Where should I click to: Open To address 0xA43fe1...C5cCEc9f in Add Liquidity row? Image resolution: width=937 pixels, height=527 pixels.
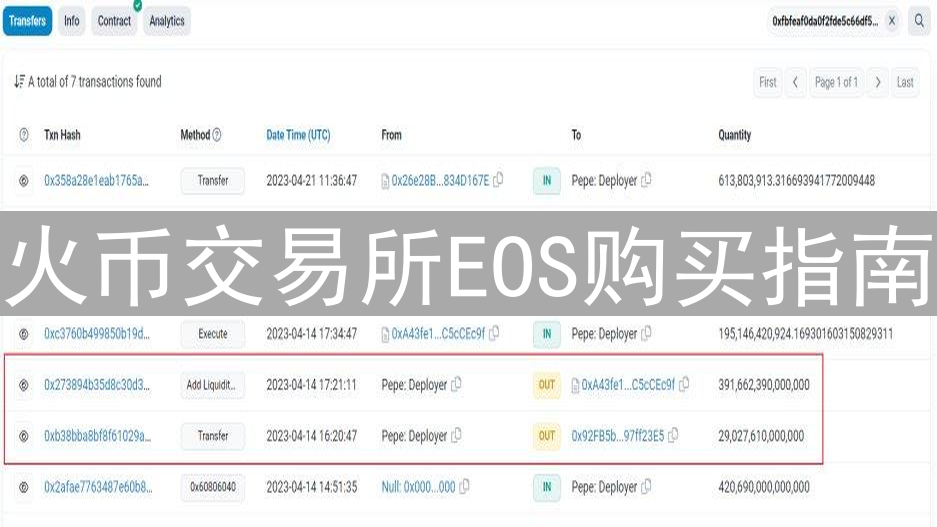pos(628,385)
